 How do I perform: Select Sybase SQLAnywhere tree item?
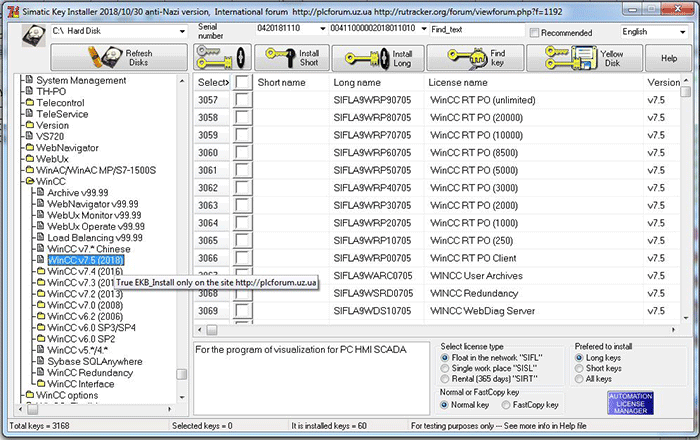[96, 362]
